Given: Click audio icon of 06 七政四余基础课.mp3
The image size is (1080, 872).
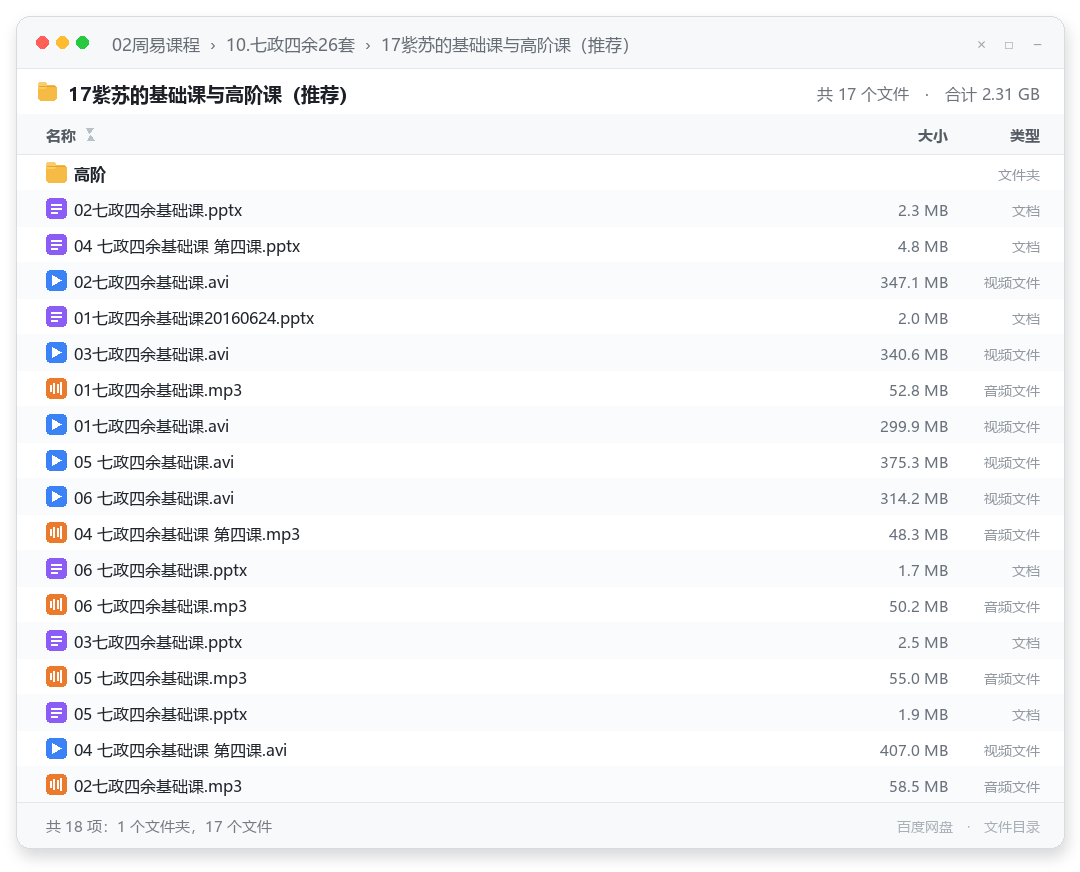Looking at the screenshot, I should pyautogui.click(x=56, y=605).
